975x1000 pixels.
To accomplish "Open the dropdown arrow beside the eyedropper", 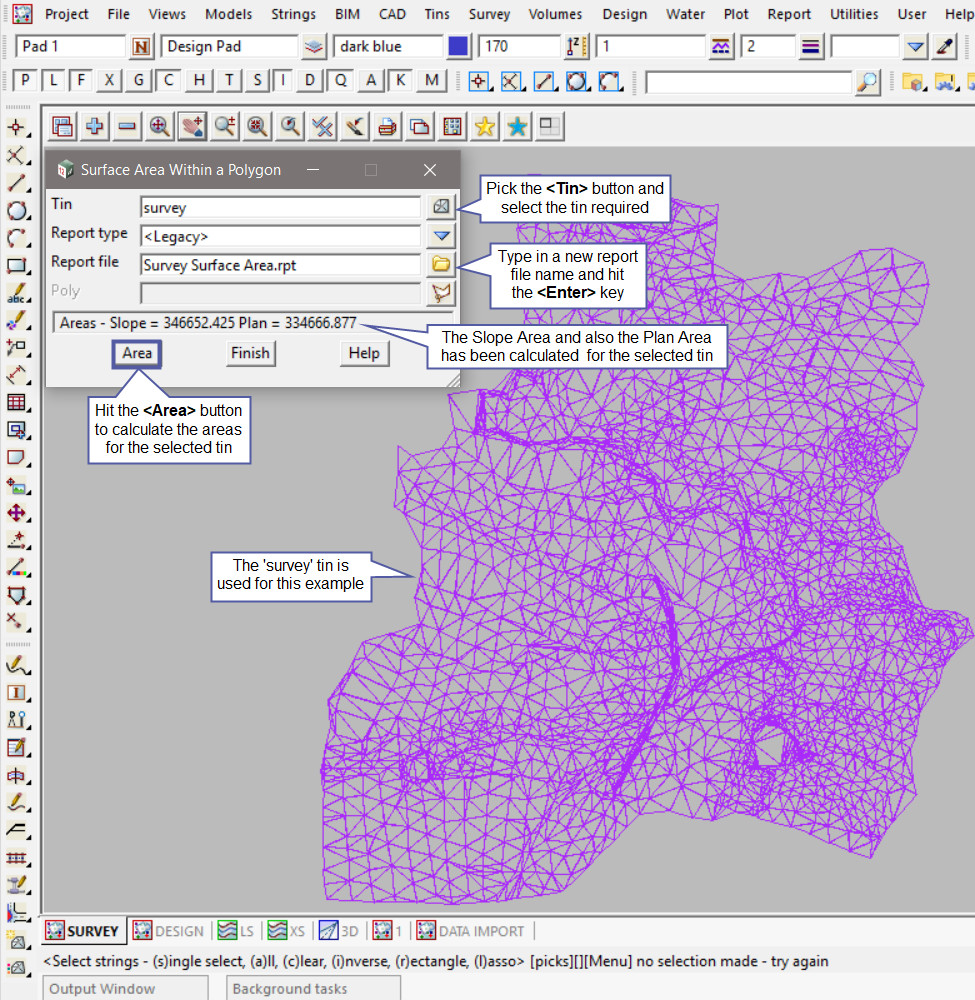I will pos(915,47).
